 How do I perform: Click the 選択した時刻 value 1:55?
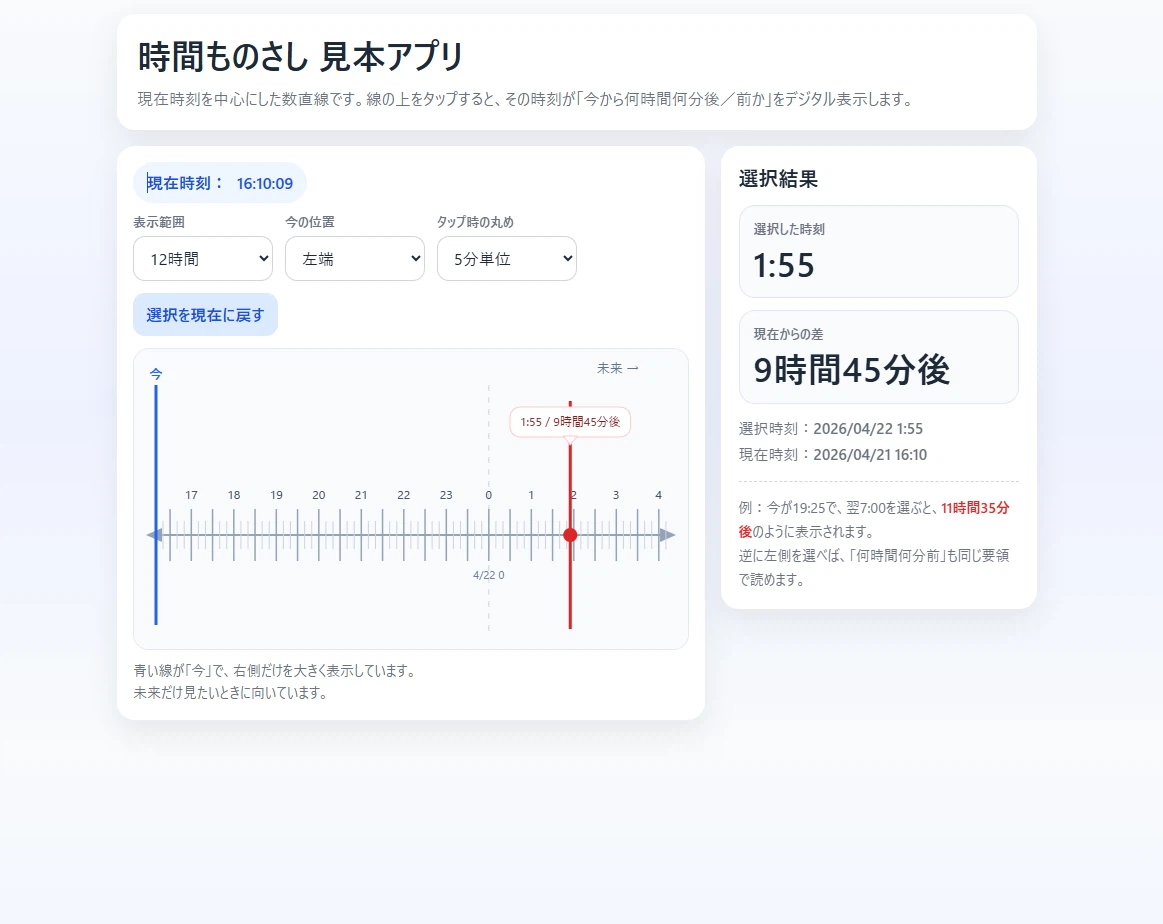784,265
